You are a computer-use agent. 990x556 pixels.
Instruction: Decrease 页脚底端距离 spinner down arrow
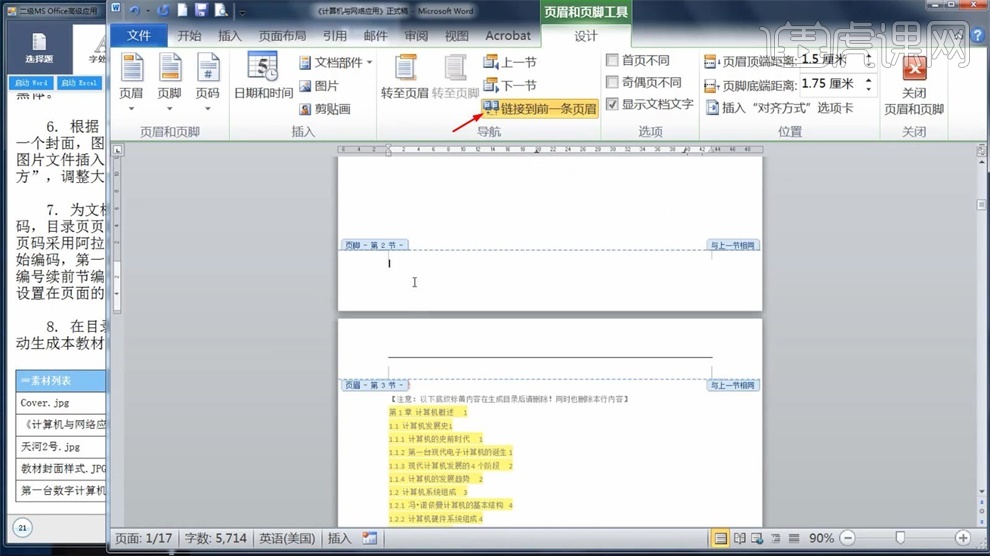pyautogui.click(x=869, y=89)
